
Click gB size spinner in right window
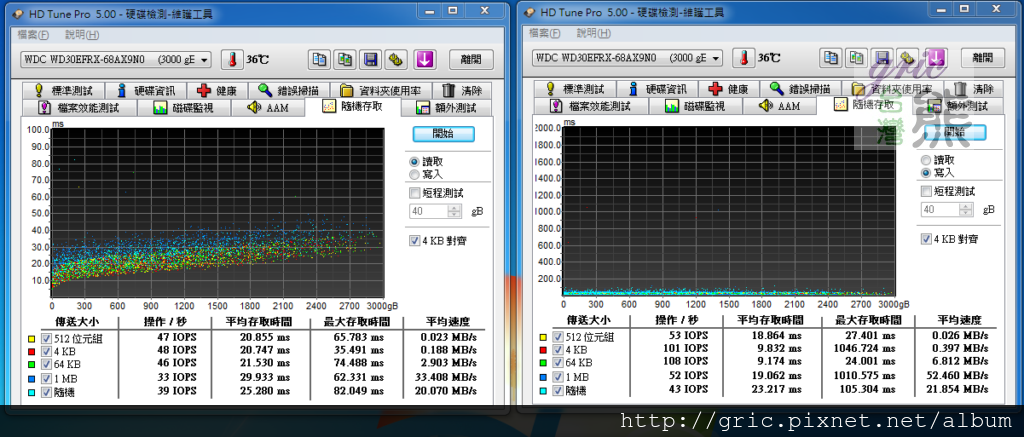[966, 210]
